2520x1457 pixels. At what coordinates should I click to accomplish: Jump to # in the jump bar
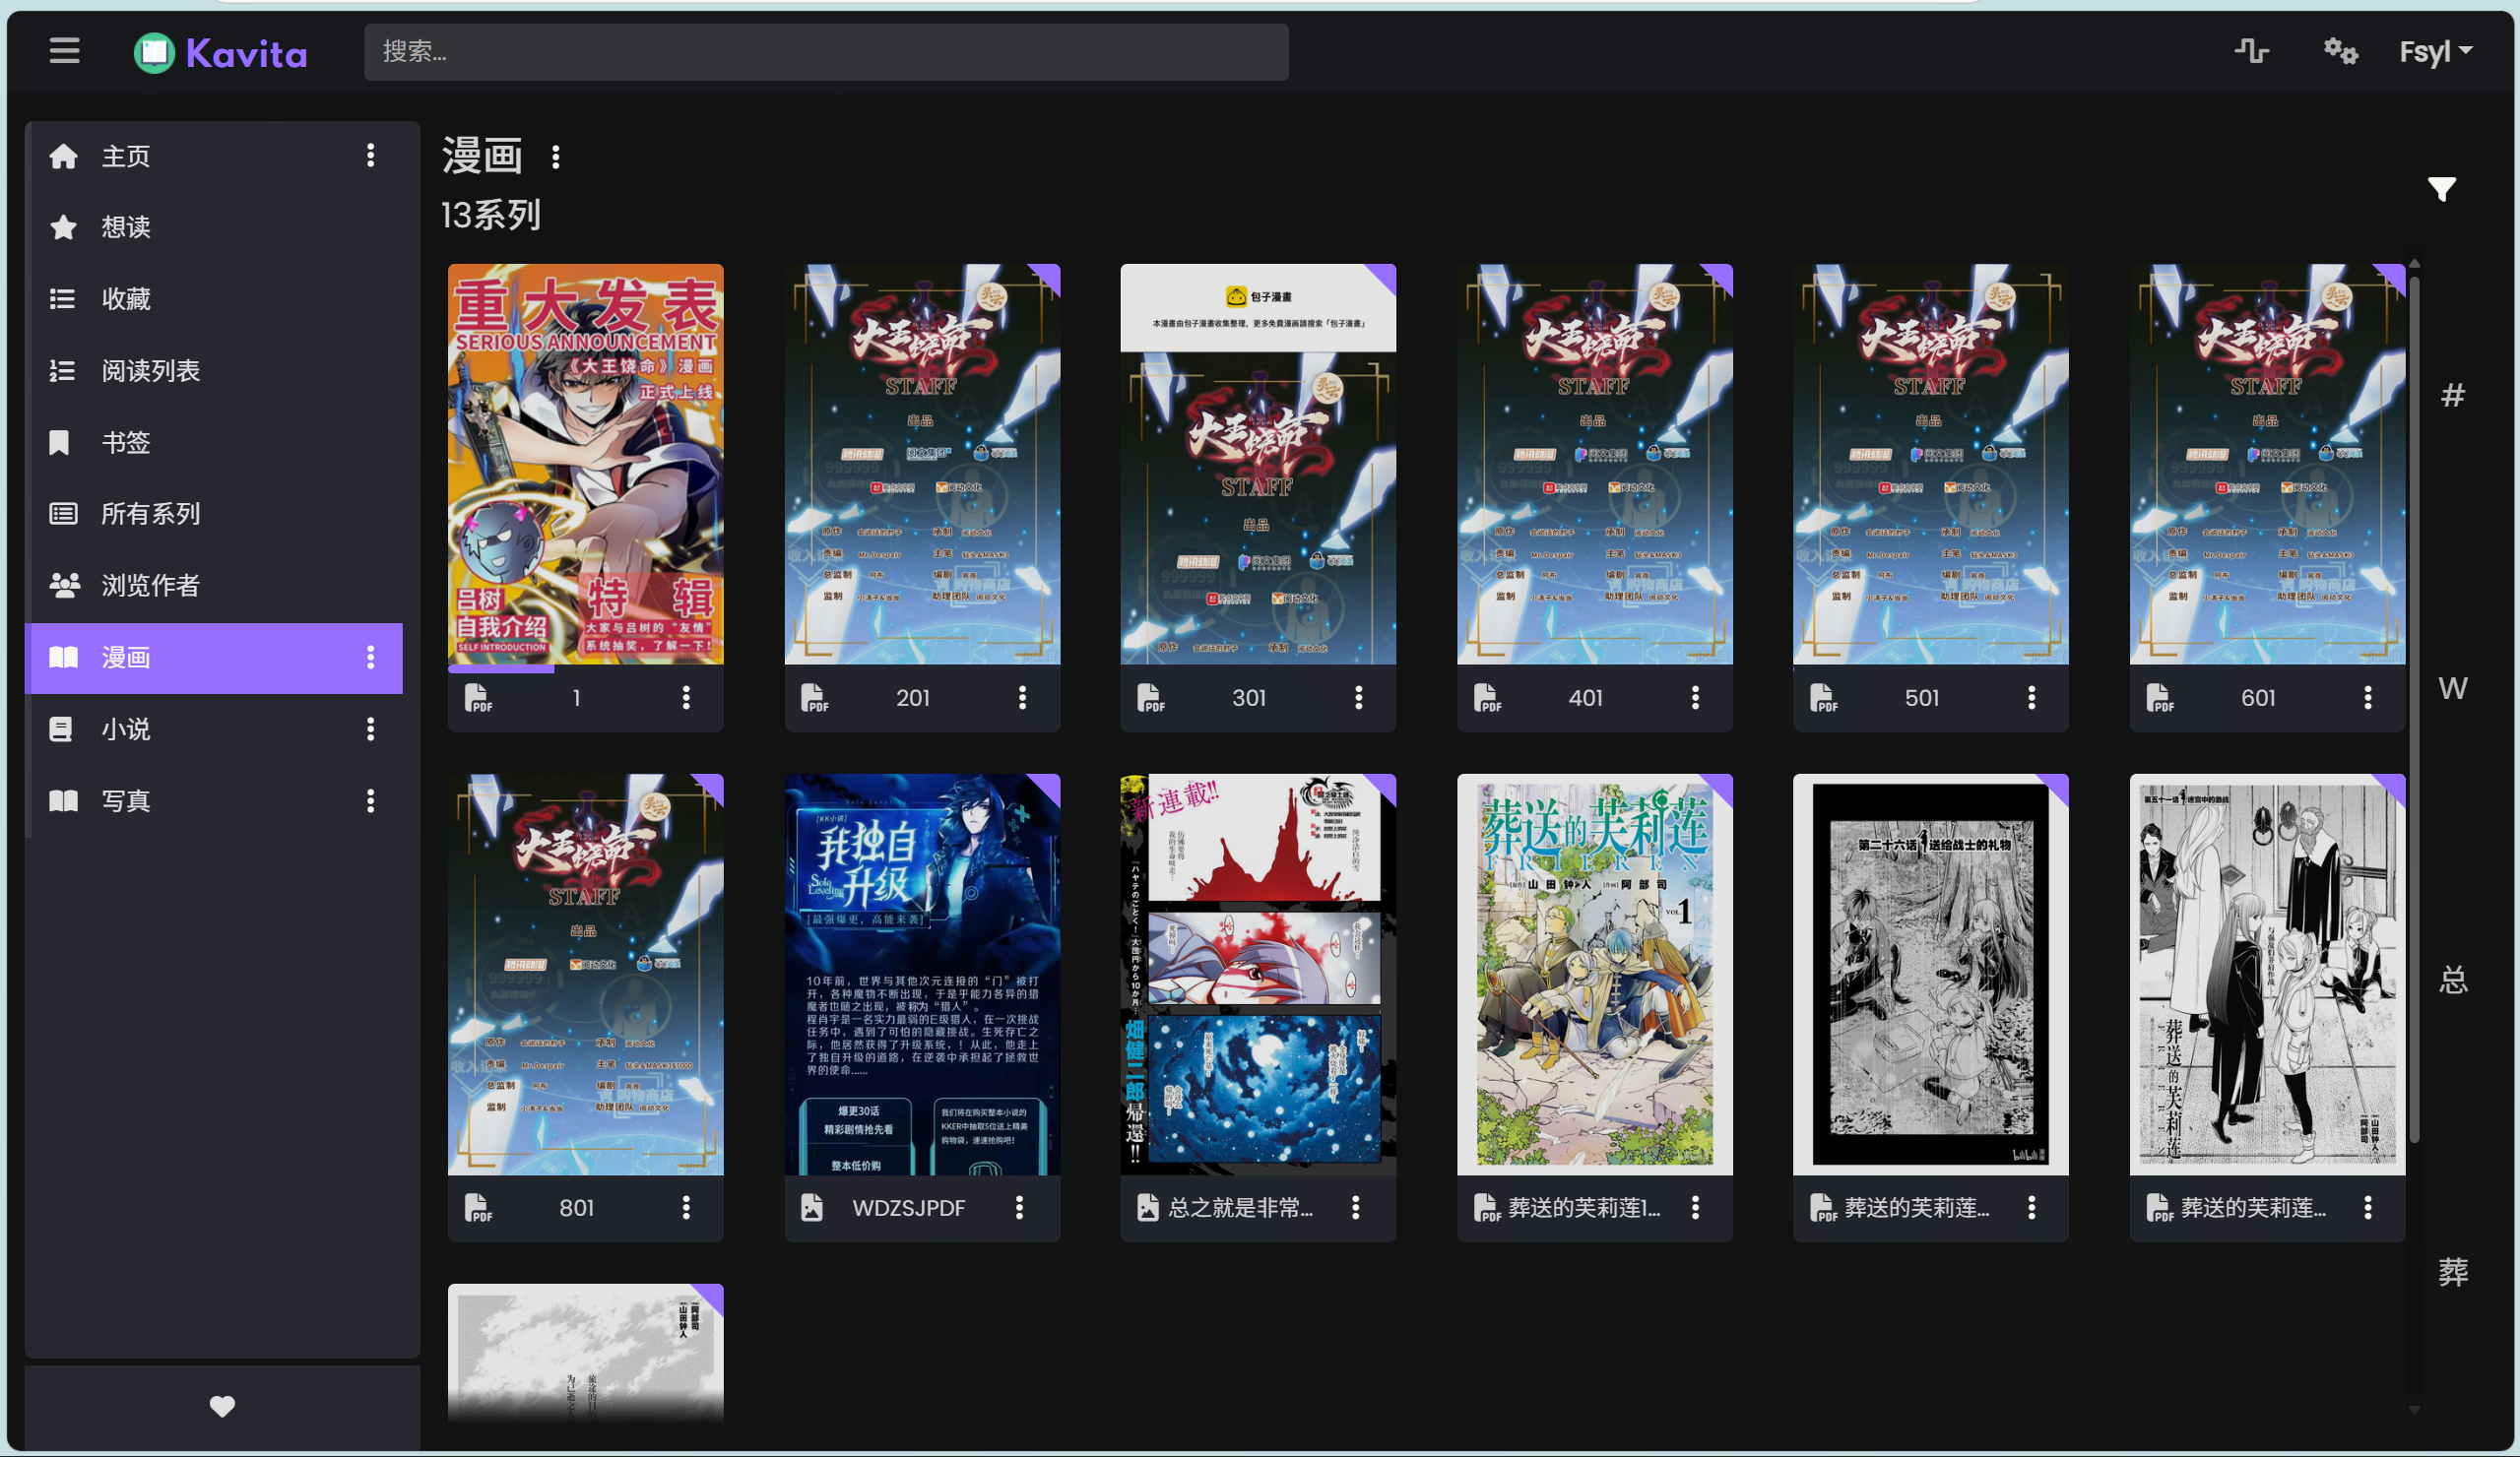click(x=2452, y=395)
